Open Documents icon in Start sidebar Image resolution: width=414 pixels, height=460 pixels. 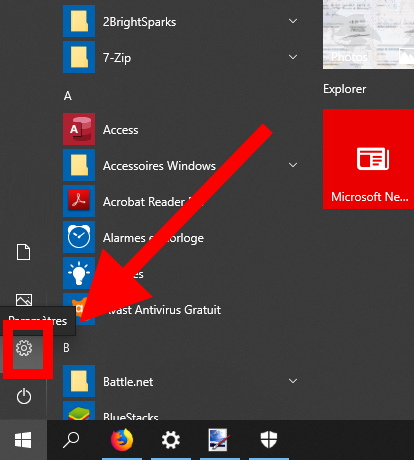(x=24, y=252)
